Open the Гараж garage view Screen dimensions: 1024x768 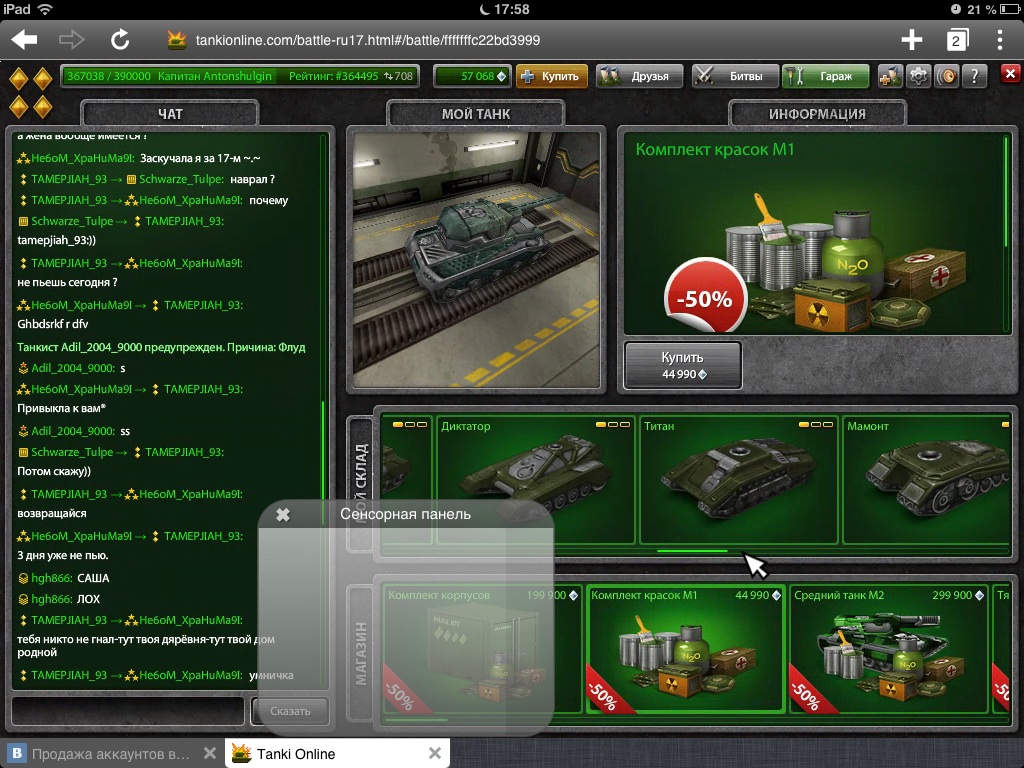pyautogui.click(x=825, y=76)
